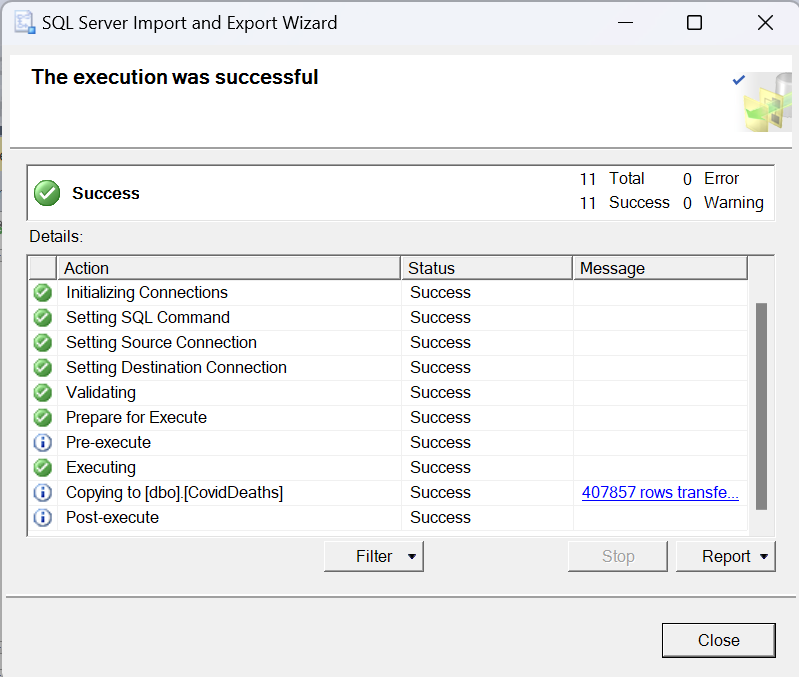Sort by the Action column header
Viewport: 799px width, 677px height.
230,268
